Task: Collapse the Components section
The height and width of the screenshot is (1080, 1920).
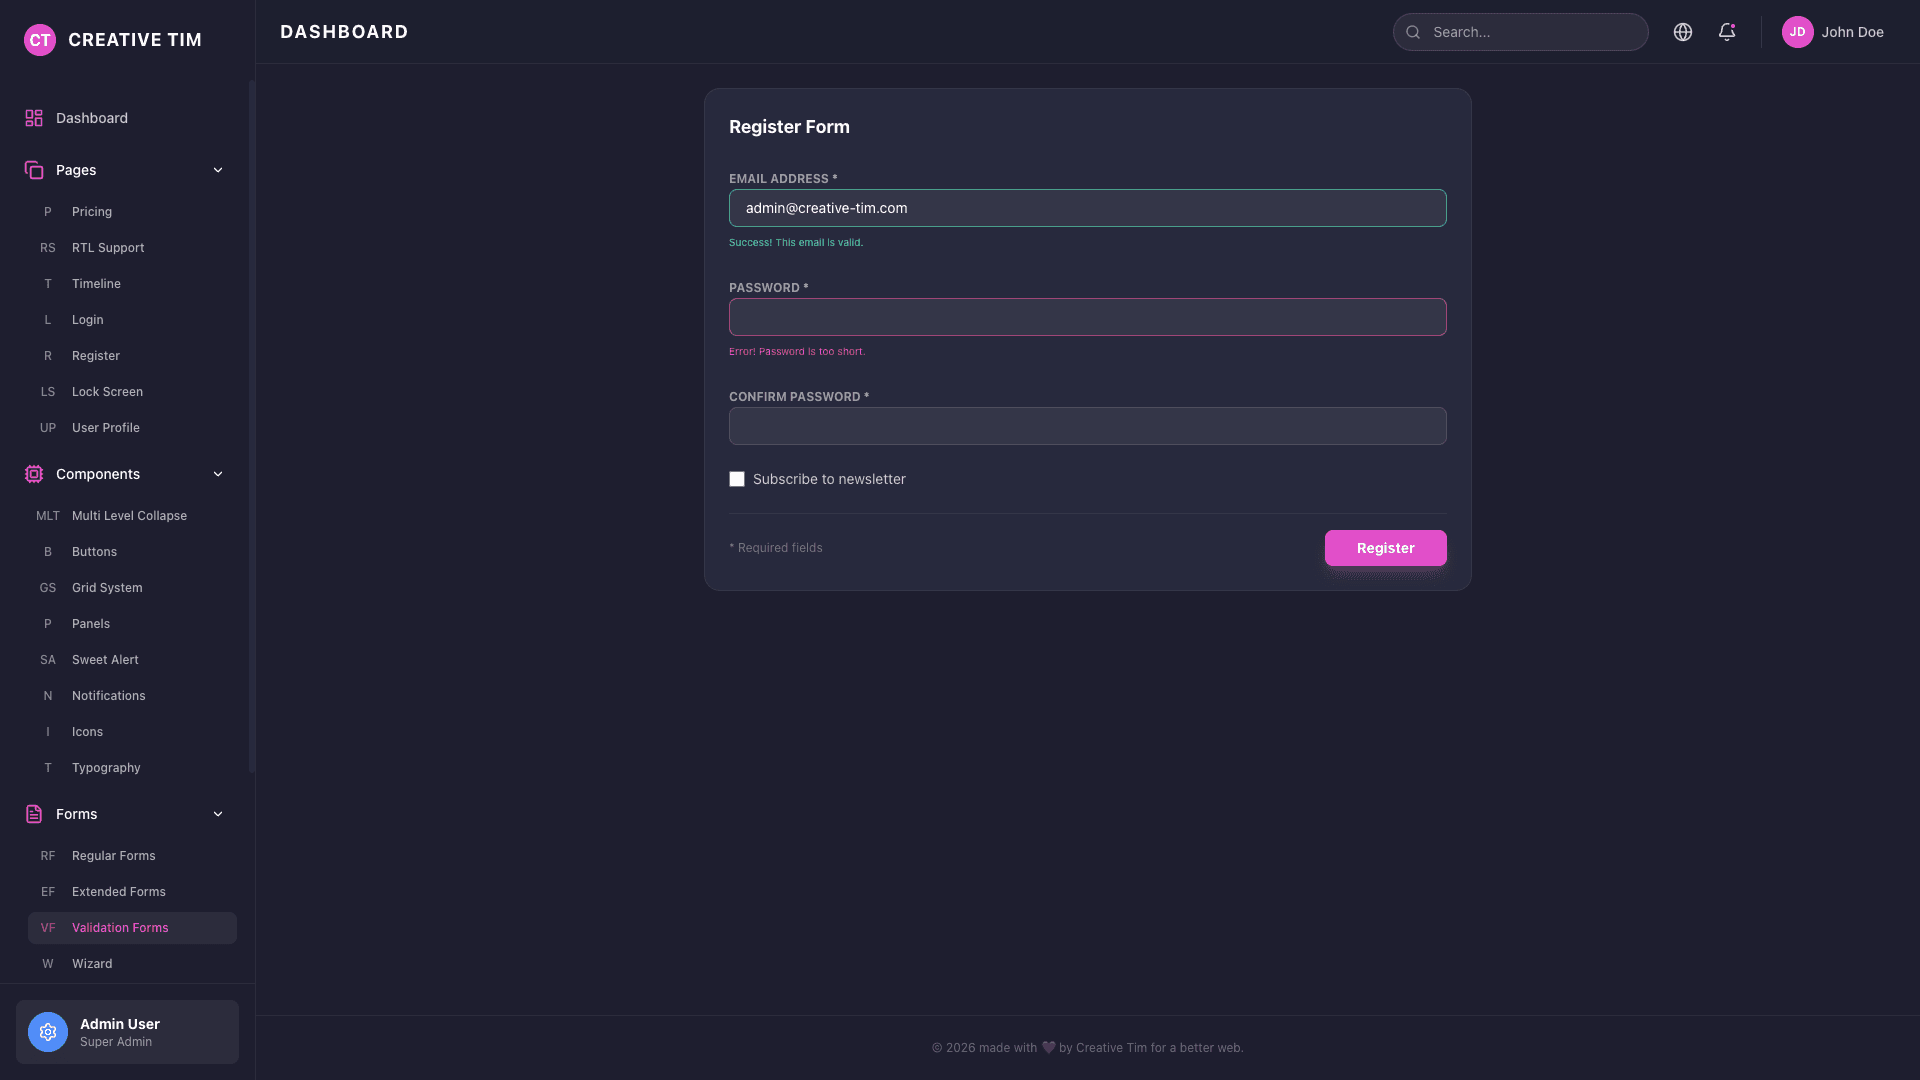Action: point(218,474)
